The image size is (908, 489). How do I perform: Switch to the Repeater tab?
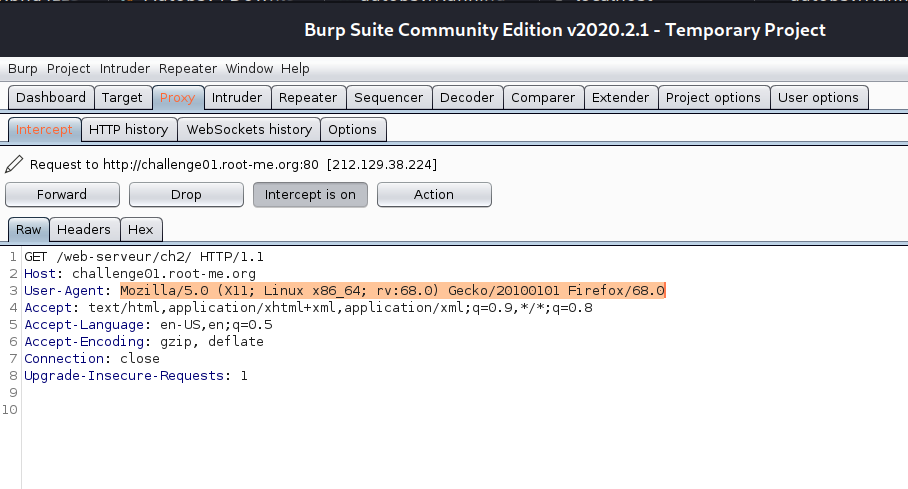(307, 98)
